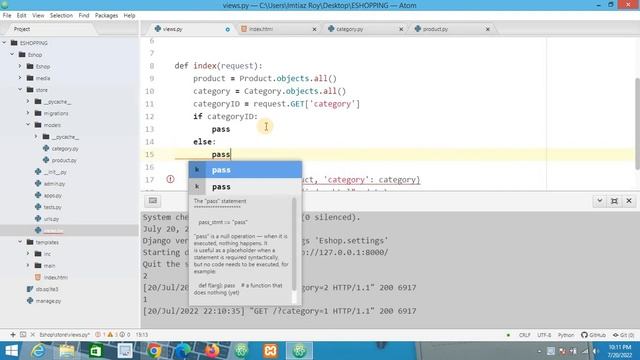Add a new terminal with plus icon
Image resolution: width=640 pixels, height=360 pixels.
pyautogui.click(x=13, y=335)
